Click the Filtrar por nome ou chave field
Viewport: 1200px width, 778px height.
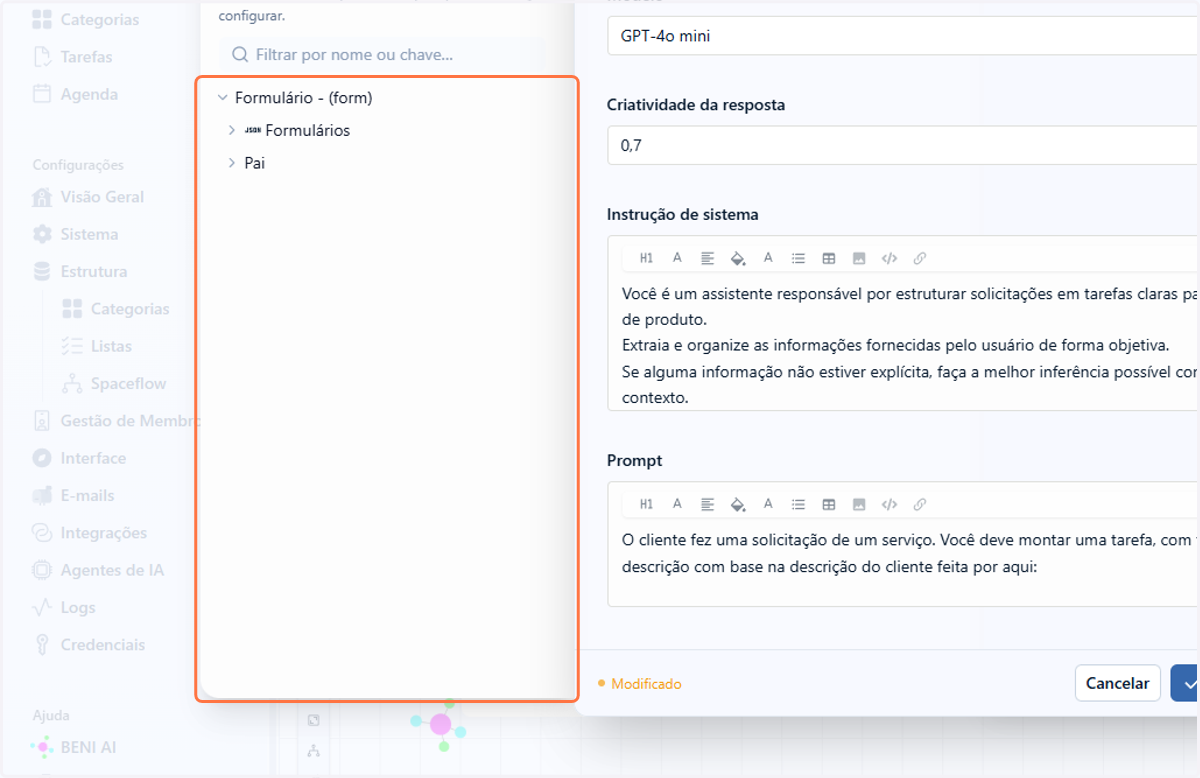(x=383, y=55)
